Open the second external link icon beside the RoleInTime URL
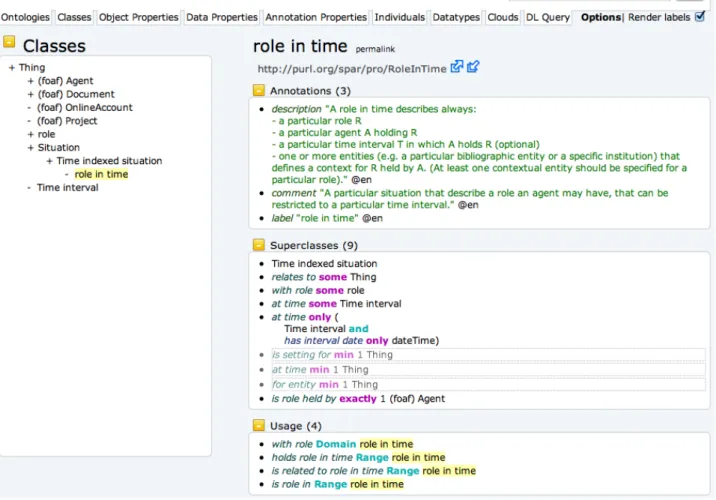This screenshot has width=716, height=500. pos(473,67)
